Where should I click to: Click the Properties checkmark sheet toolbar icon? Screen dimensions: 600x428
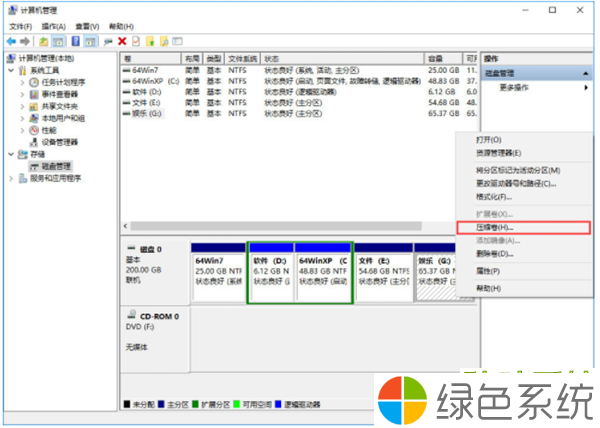[x=136, y=41]
